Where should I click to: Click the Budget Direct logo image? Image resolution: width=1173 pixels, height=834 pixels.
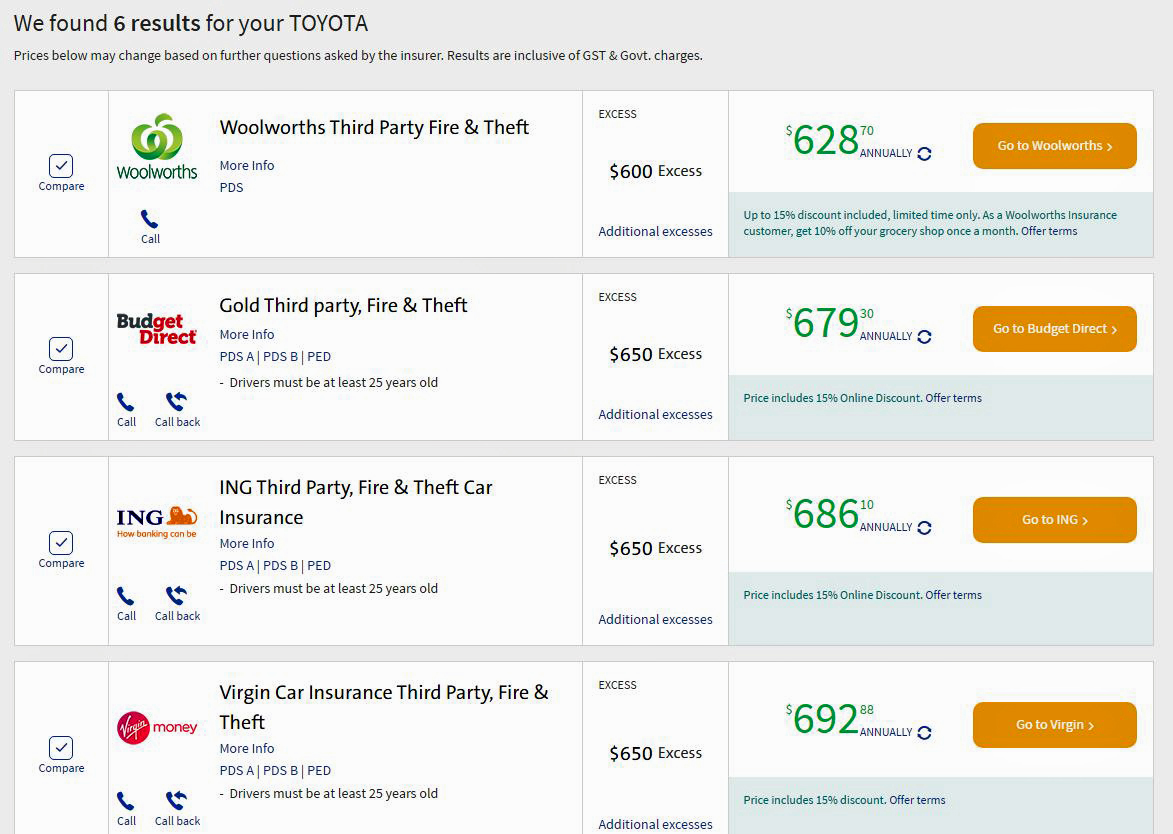[x=157, y=329]
